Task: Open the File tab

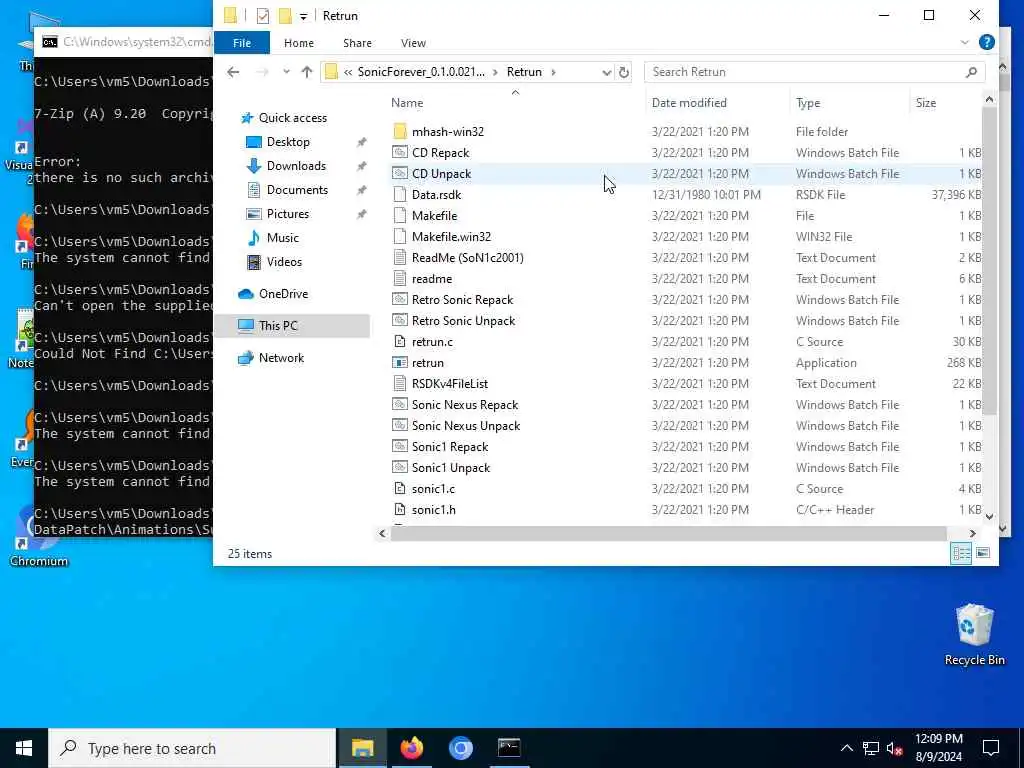Action: pos(242,42)
